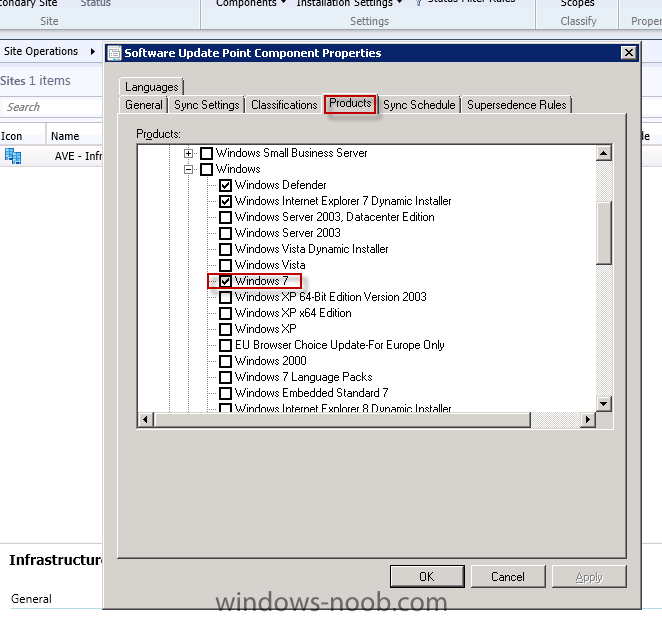The height and width of the screenshot is (617, 662).
Task: Open the Components dropdown in the ribbon
Action: coord(251,3)
